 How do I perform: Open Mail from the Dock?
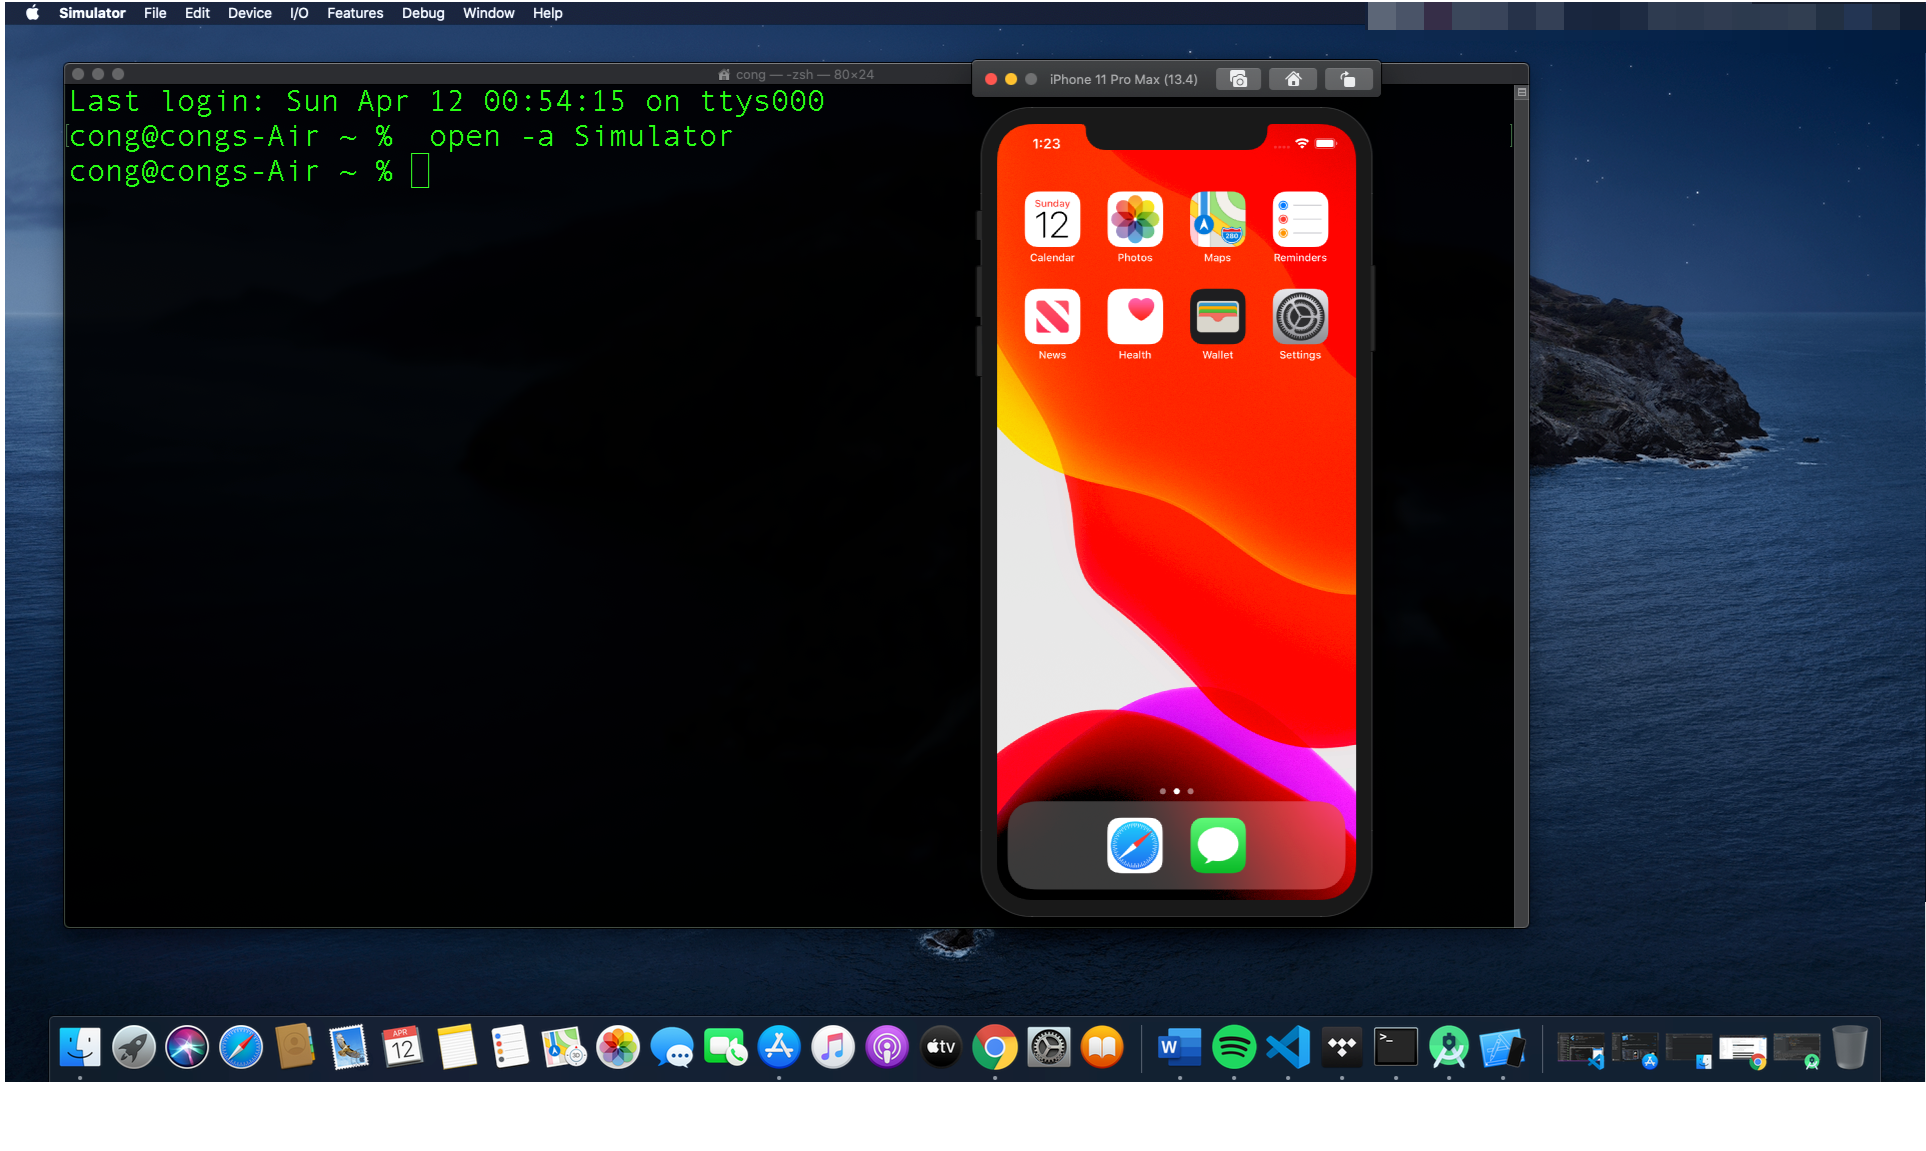(x=349, y=1048)
